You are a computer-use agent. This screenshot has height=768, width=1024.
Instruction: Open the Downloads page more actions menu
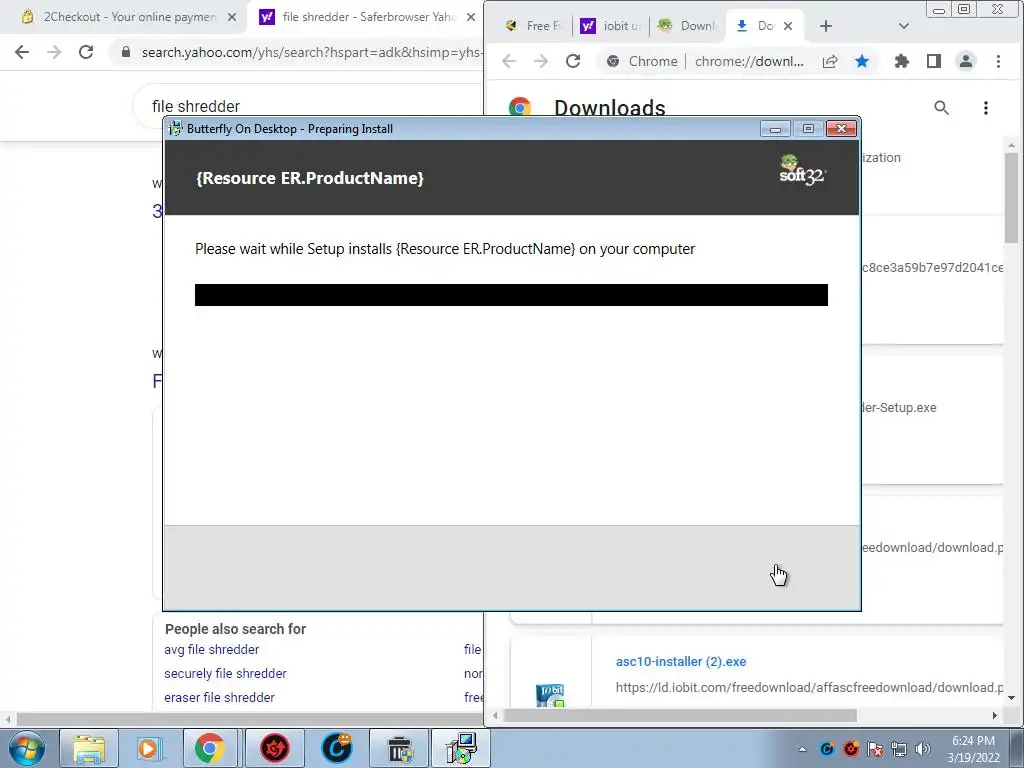985,108
